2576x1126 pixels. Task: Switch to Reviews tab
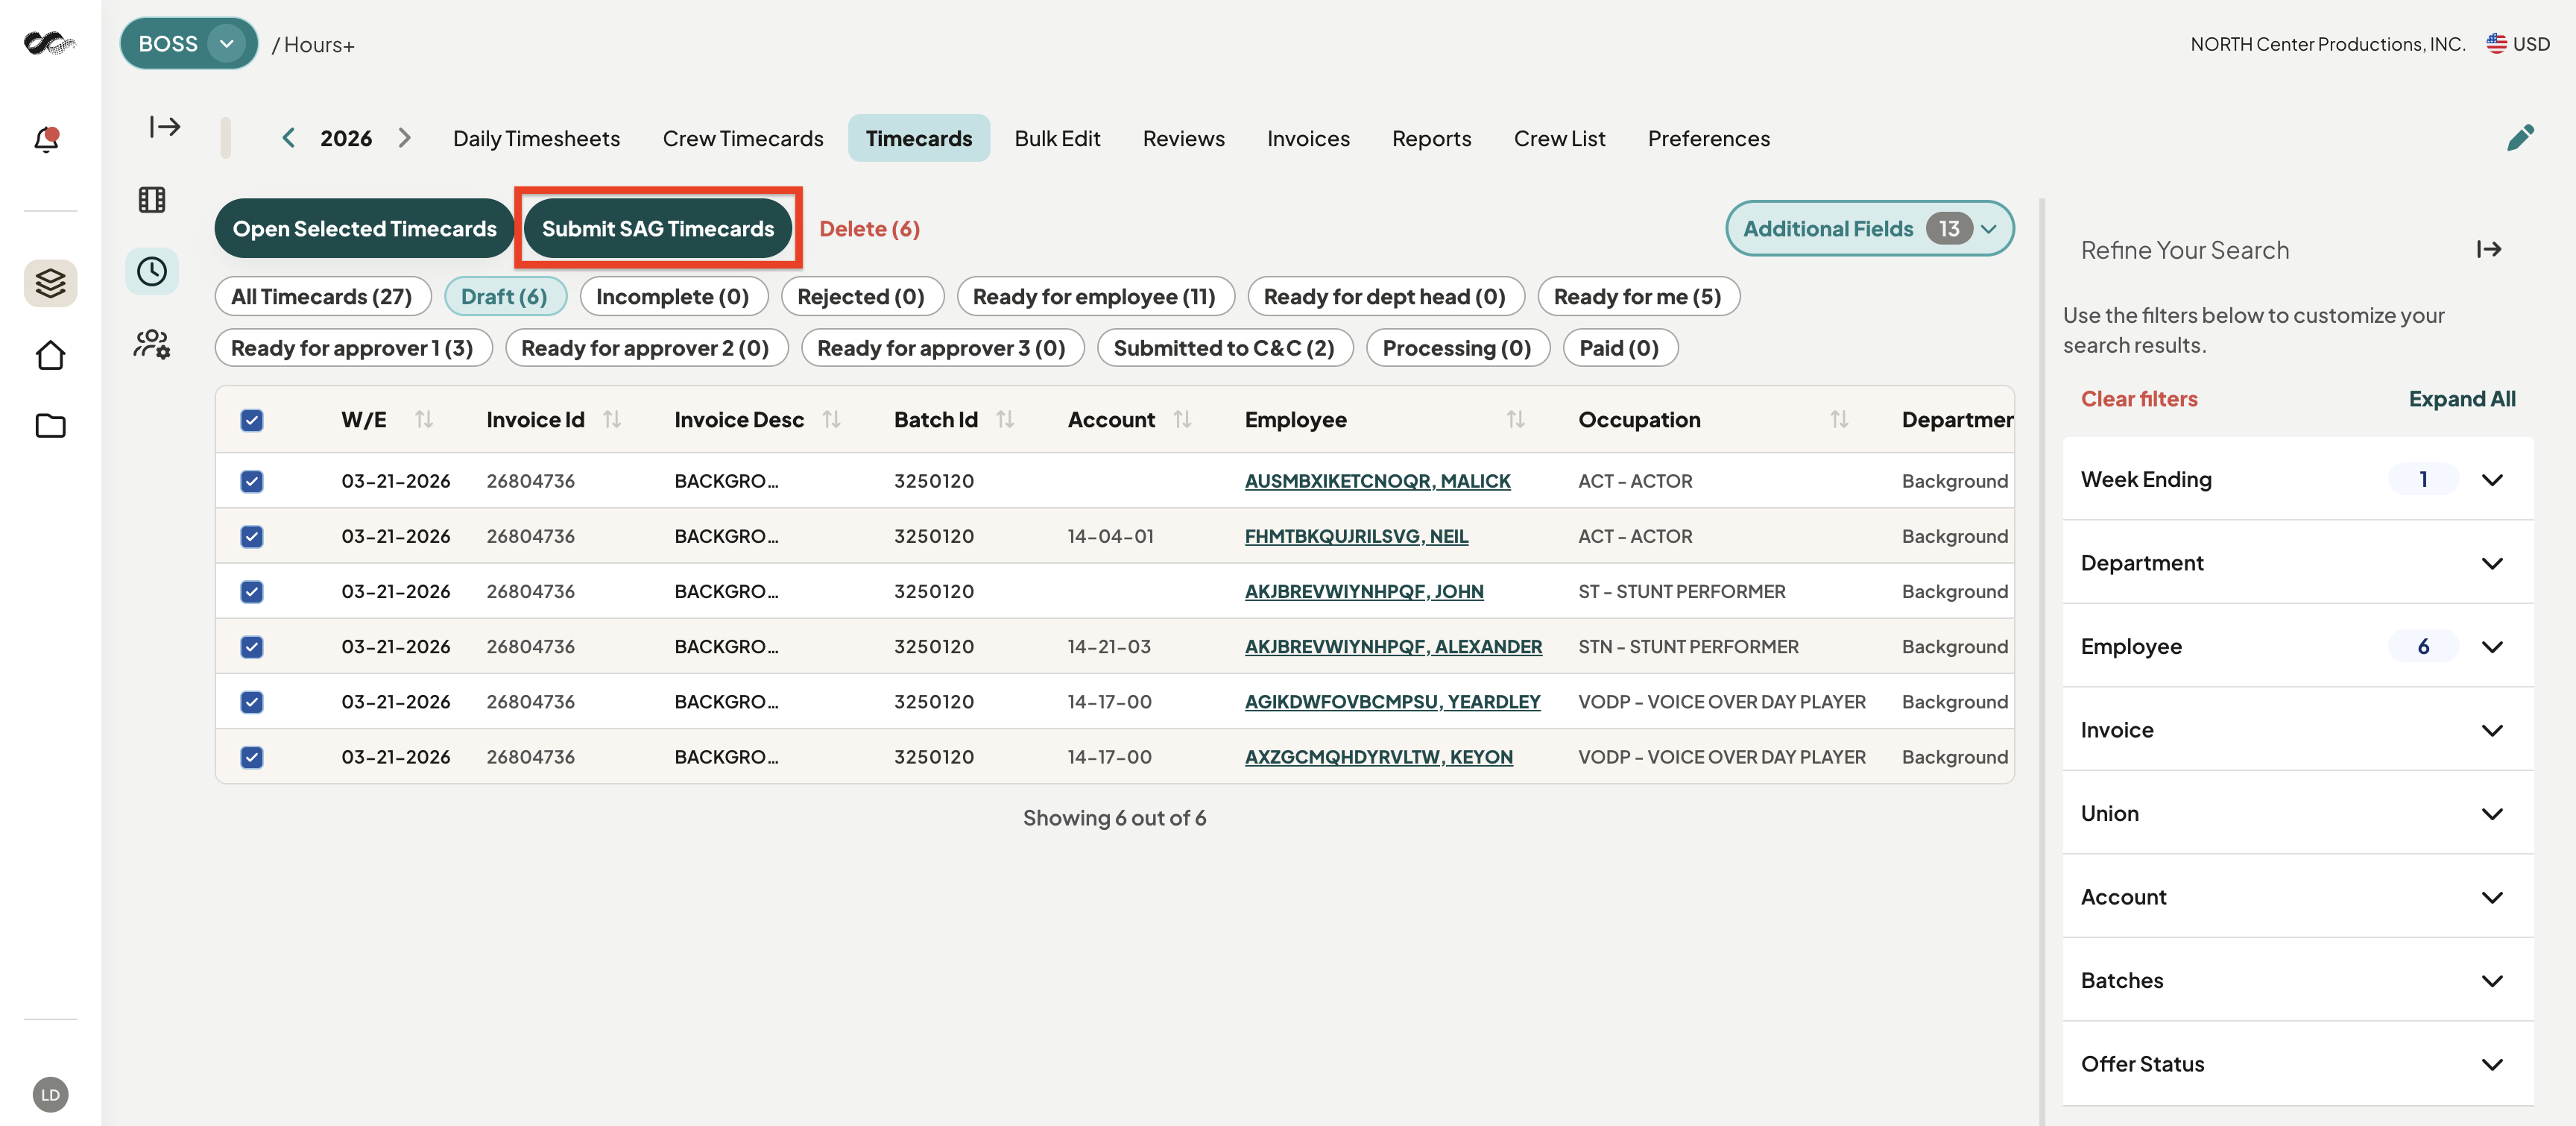(x=1184, y=138)
